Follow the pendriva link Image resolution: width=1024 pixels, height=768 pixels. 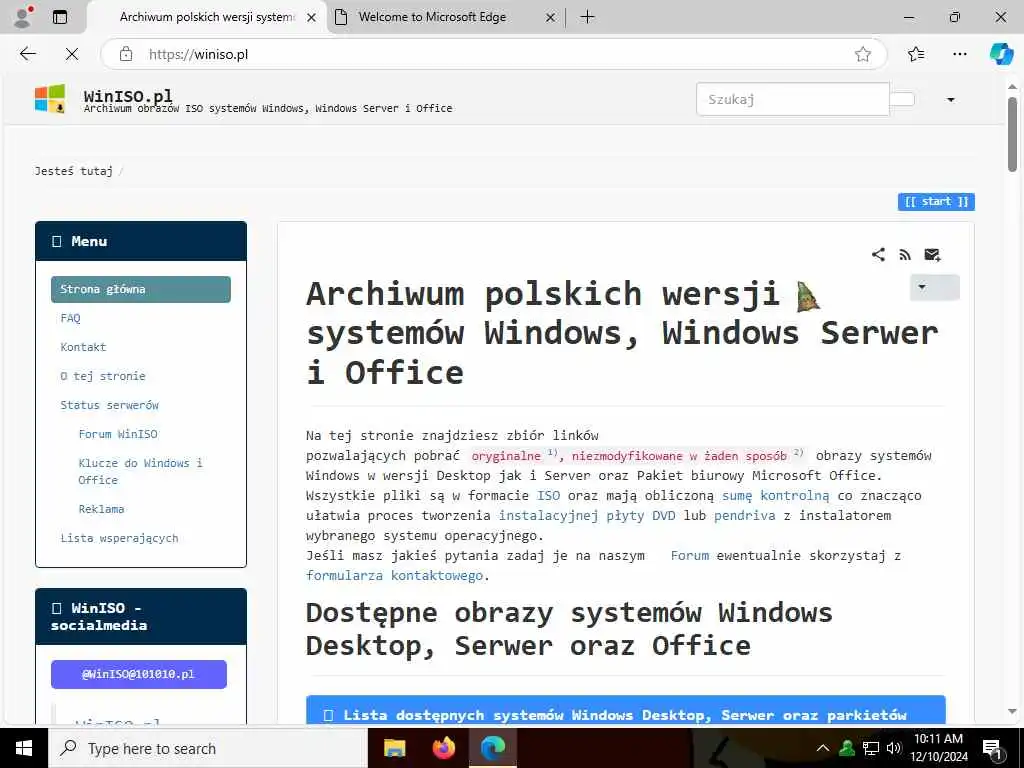[x=744, y=516]
